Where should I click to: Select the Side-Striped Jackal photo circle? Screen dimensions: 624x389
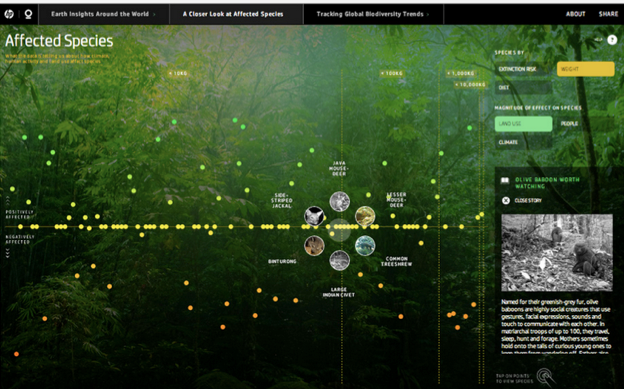tap(314, 216)
